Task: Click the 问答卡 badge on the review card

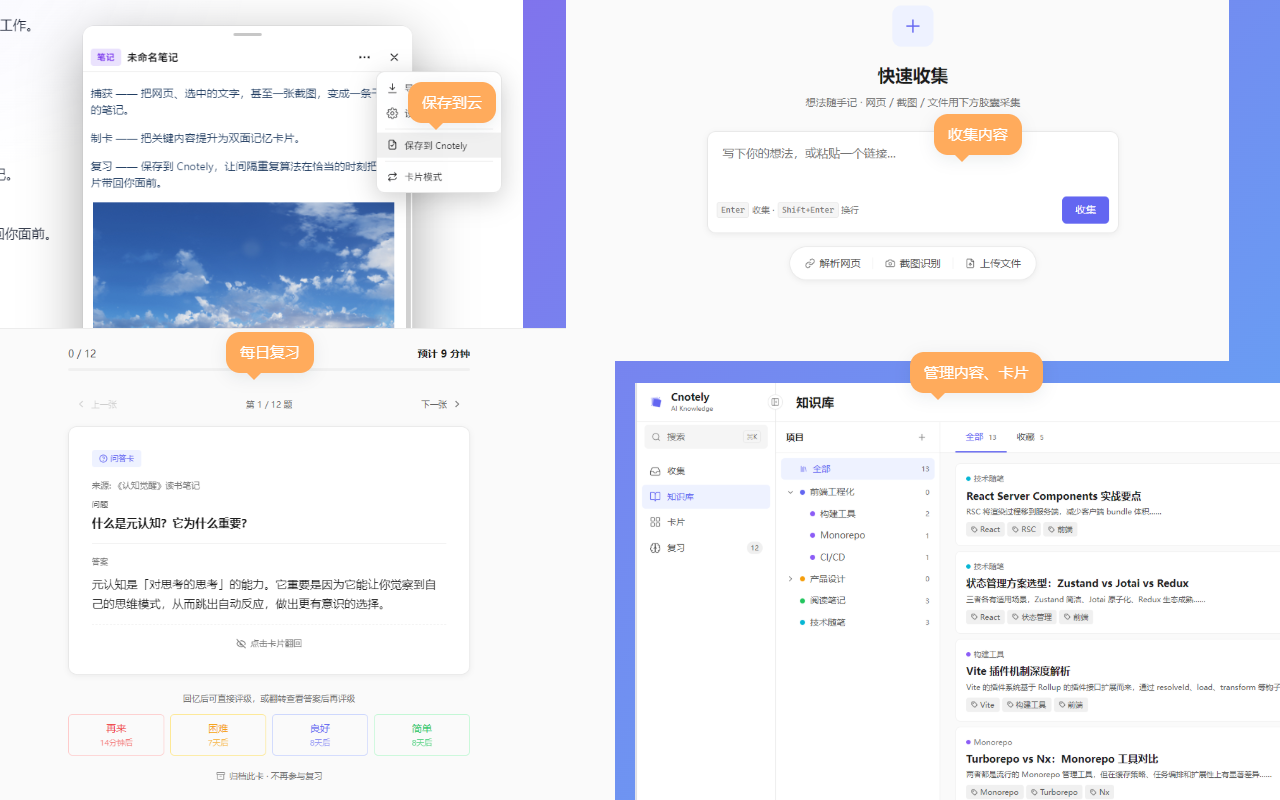Action: [x=117, y=459]
